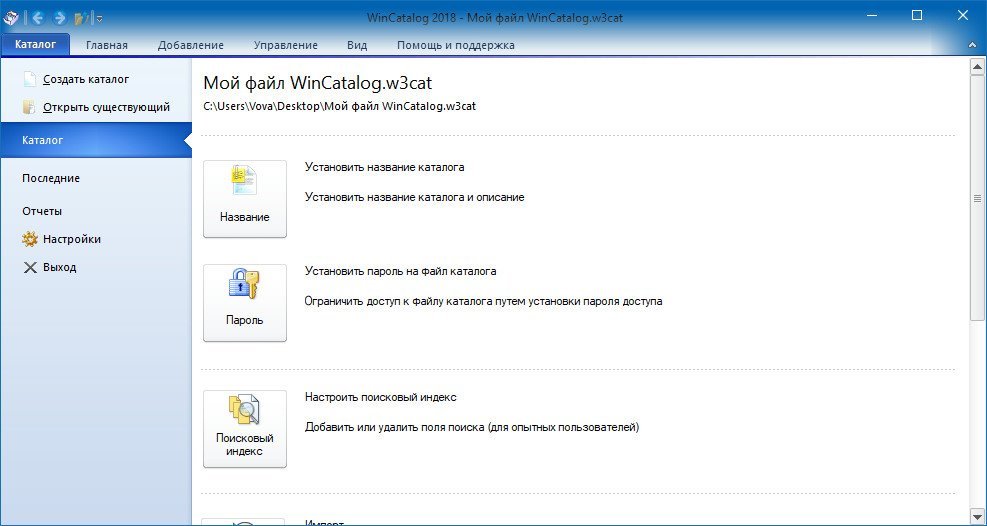Click the folder icon beside Открыть существующий
The image size is (987, 526).
point(30,107)
